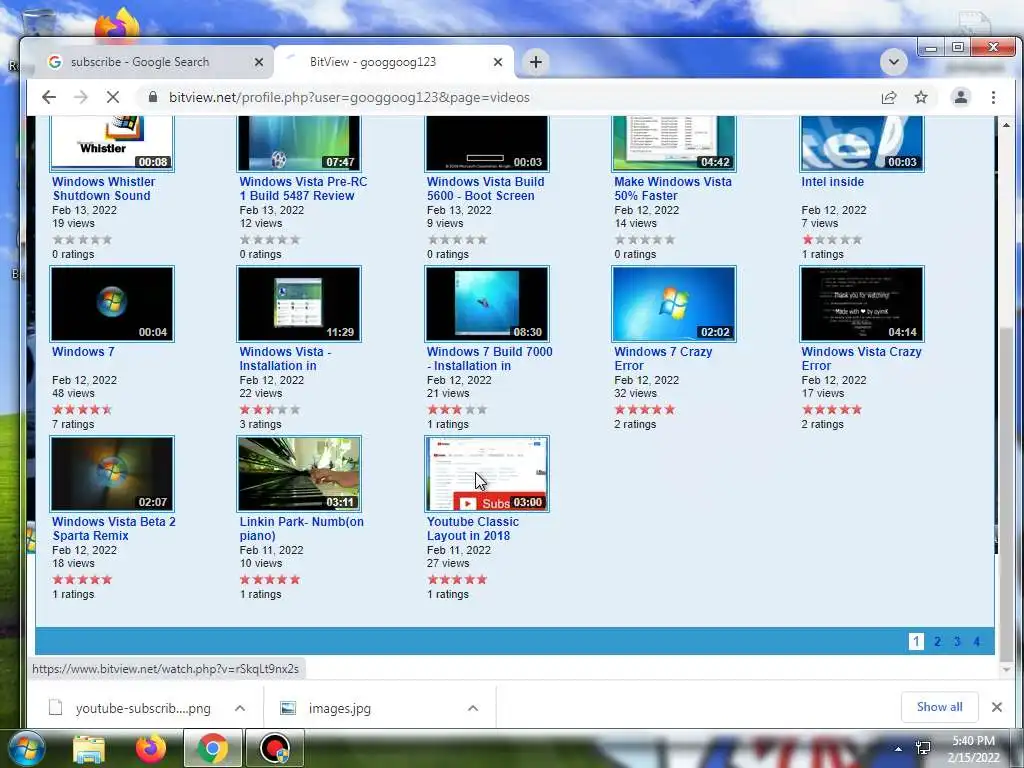Click the Youtube Classic Layout thumbnail
This screenshot has height=768, width=1024.
coord(487,473)
